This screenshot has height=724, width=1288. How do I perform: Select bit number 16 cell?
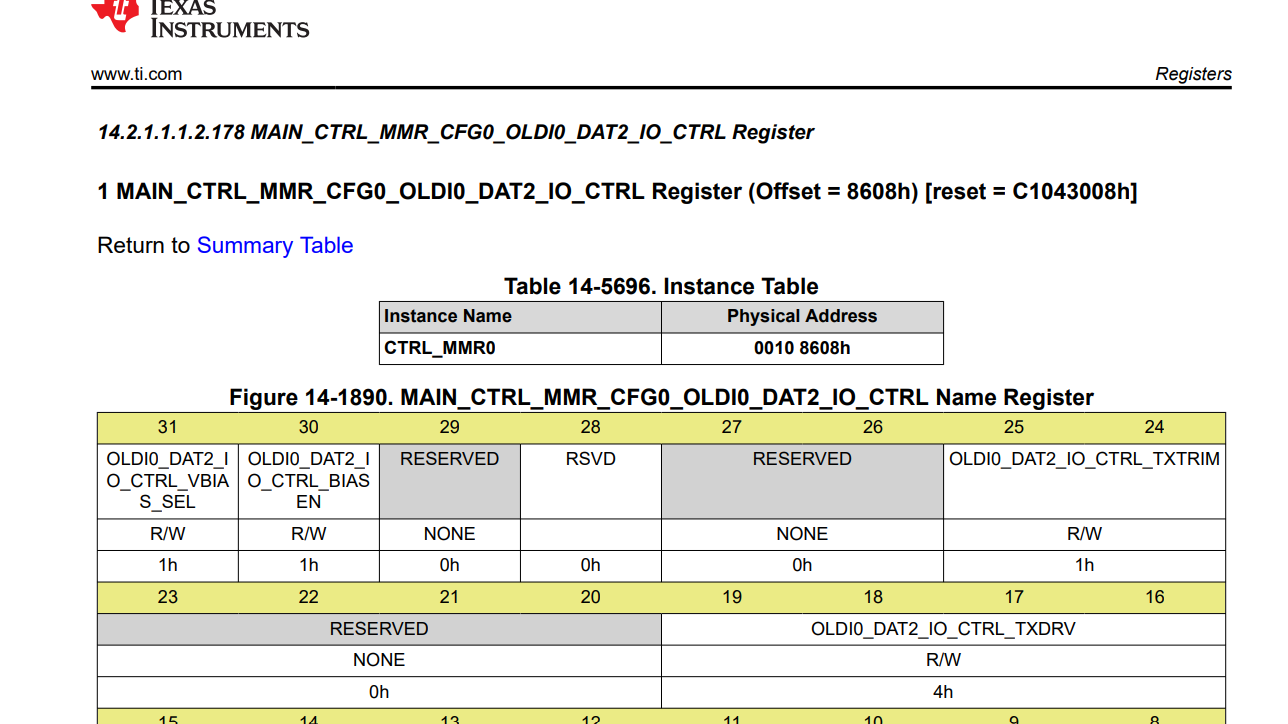[x=1155, y=598]
